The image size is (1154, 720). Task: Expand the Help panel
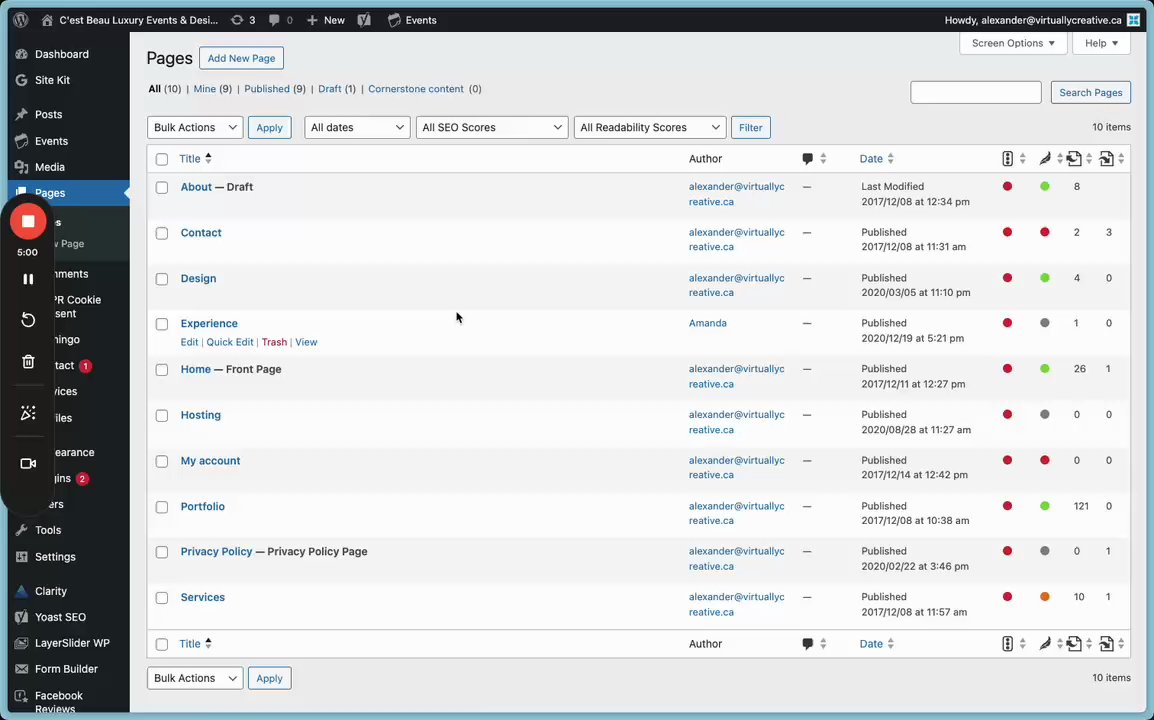coord(1101,43)
